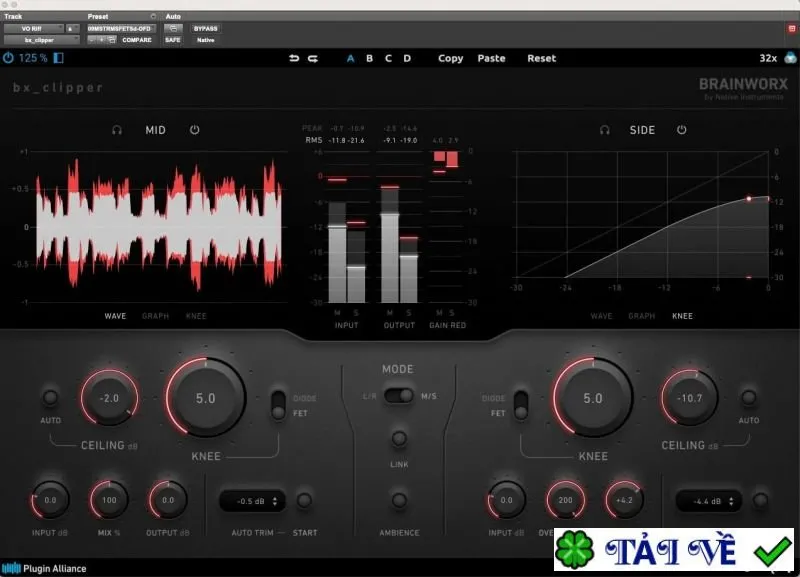
Task: Toggle the AMBIENCE button
Action: [399, 500]
